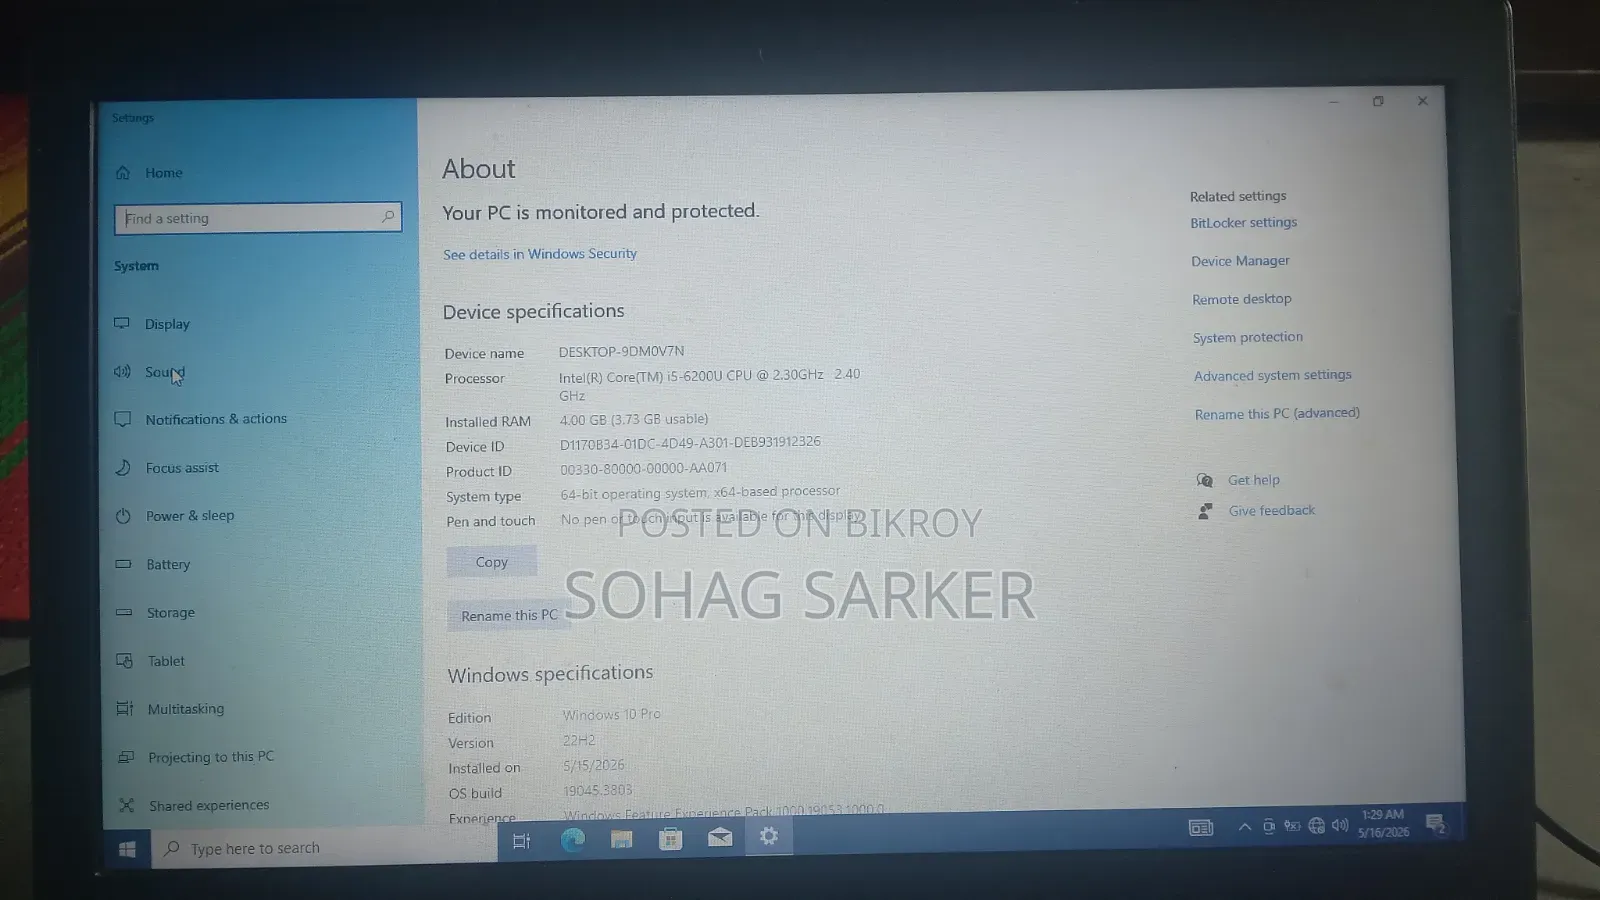
Task: Click the volume icon in system tray
Action: coord(1340,825)
